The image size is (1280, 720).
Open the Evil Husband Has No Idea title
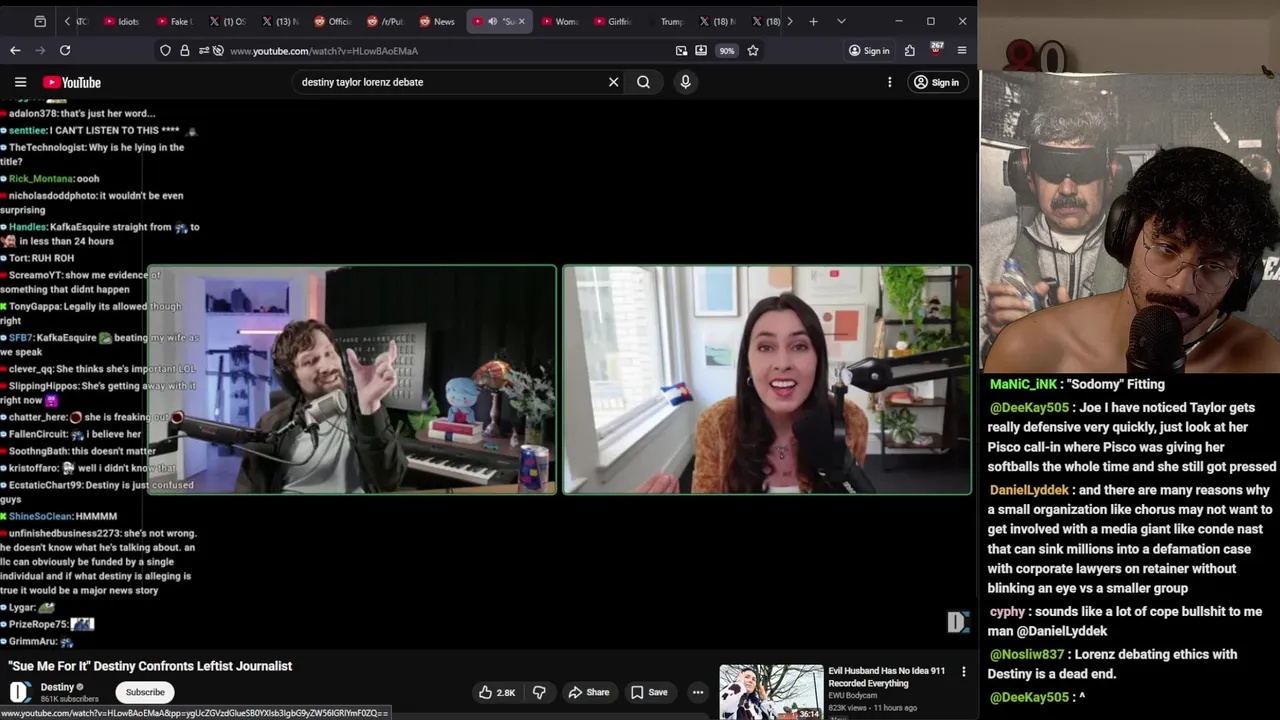[x=886, y=677]
